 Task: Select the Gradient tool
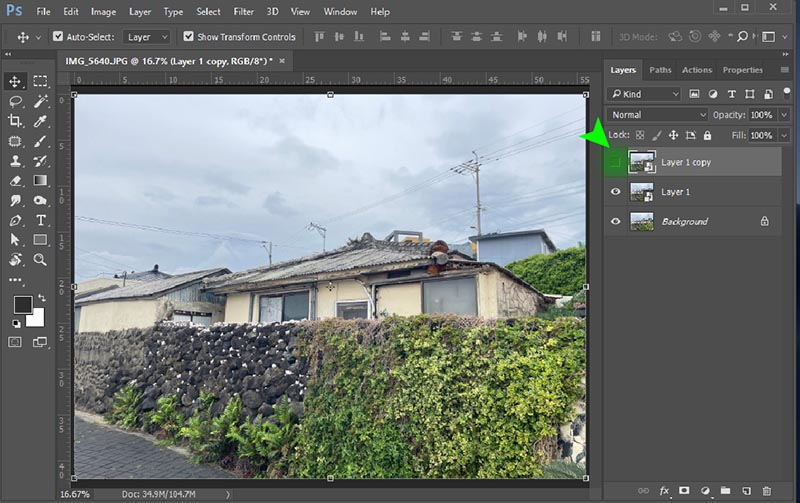pyautogui.click(x=40, y=181)
